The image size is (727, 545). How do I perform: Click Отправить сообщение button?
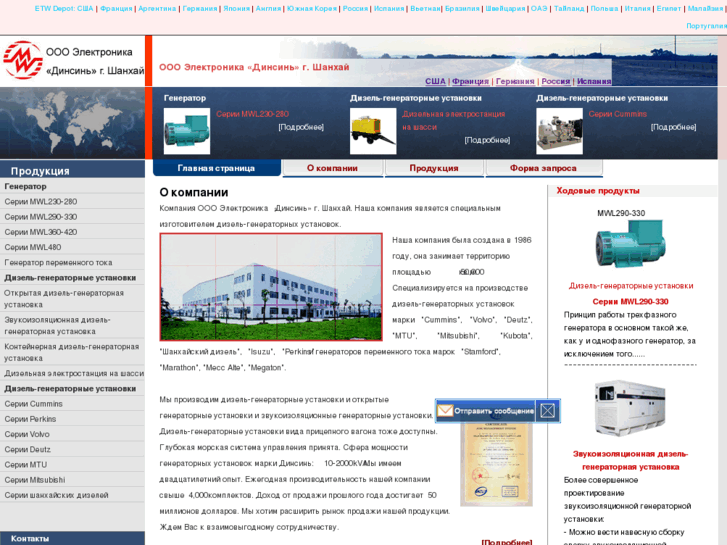click(x=494, y=411)
